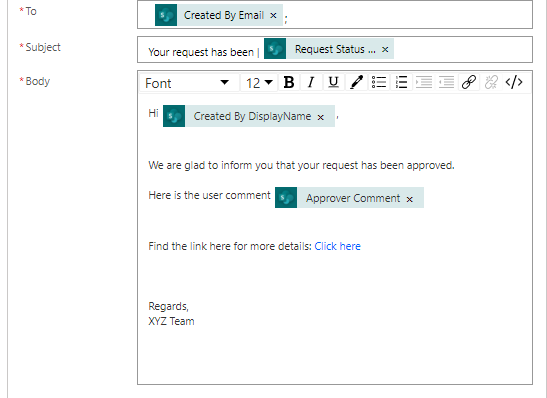This screenshot has height=398, width=547.
Task: Click the 'Here is the user comment' text
Action: [209, 195]
